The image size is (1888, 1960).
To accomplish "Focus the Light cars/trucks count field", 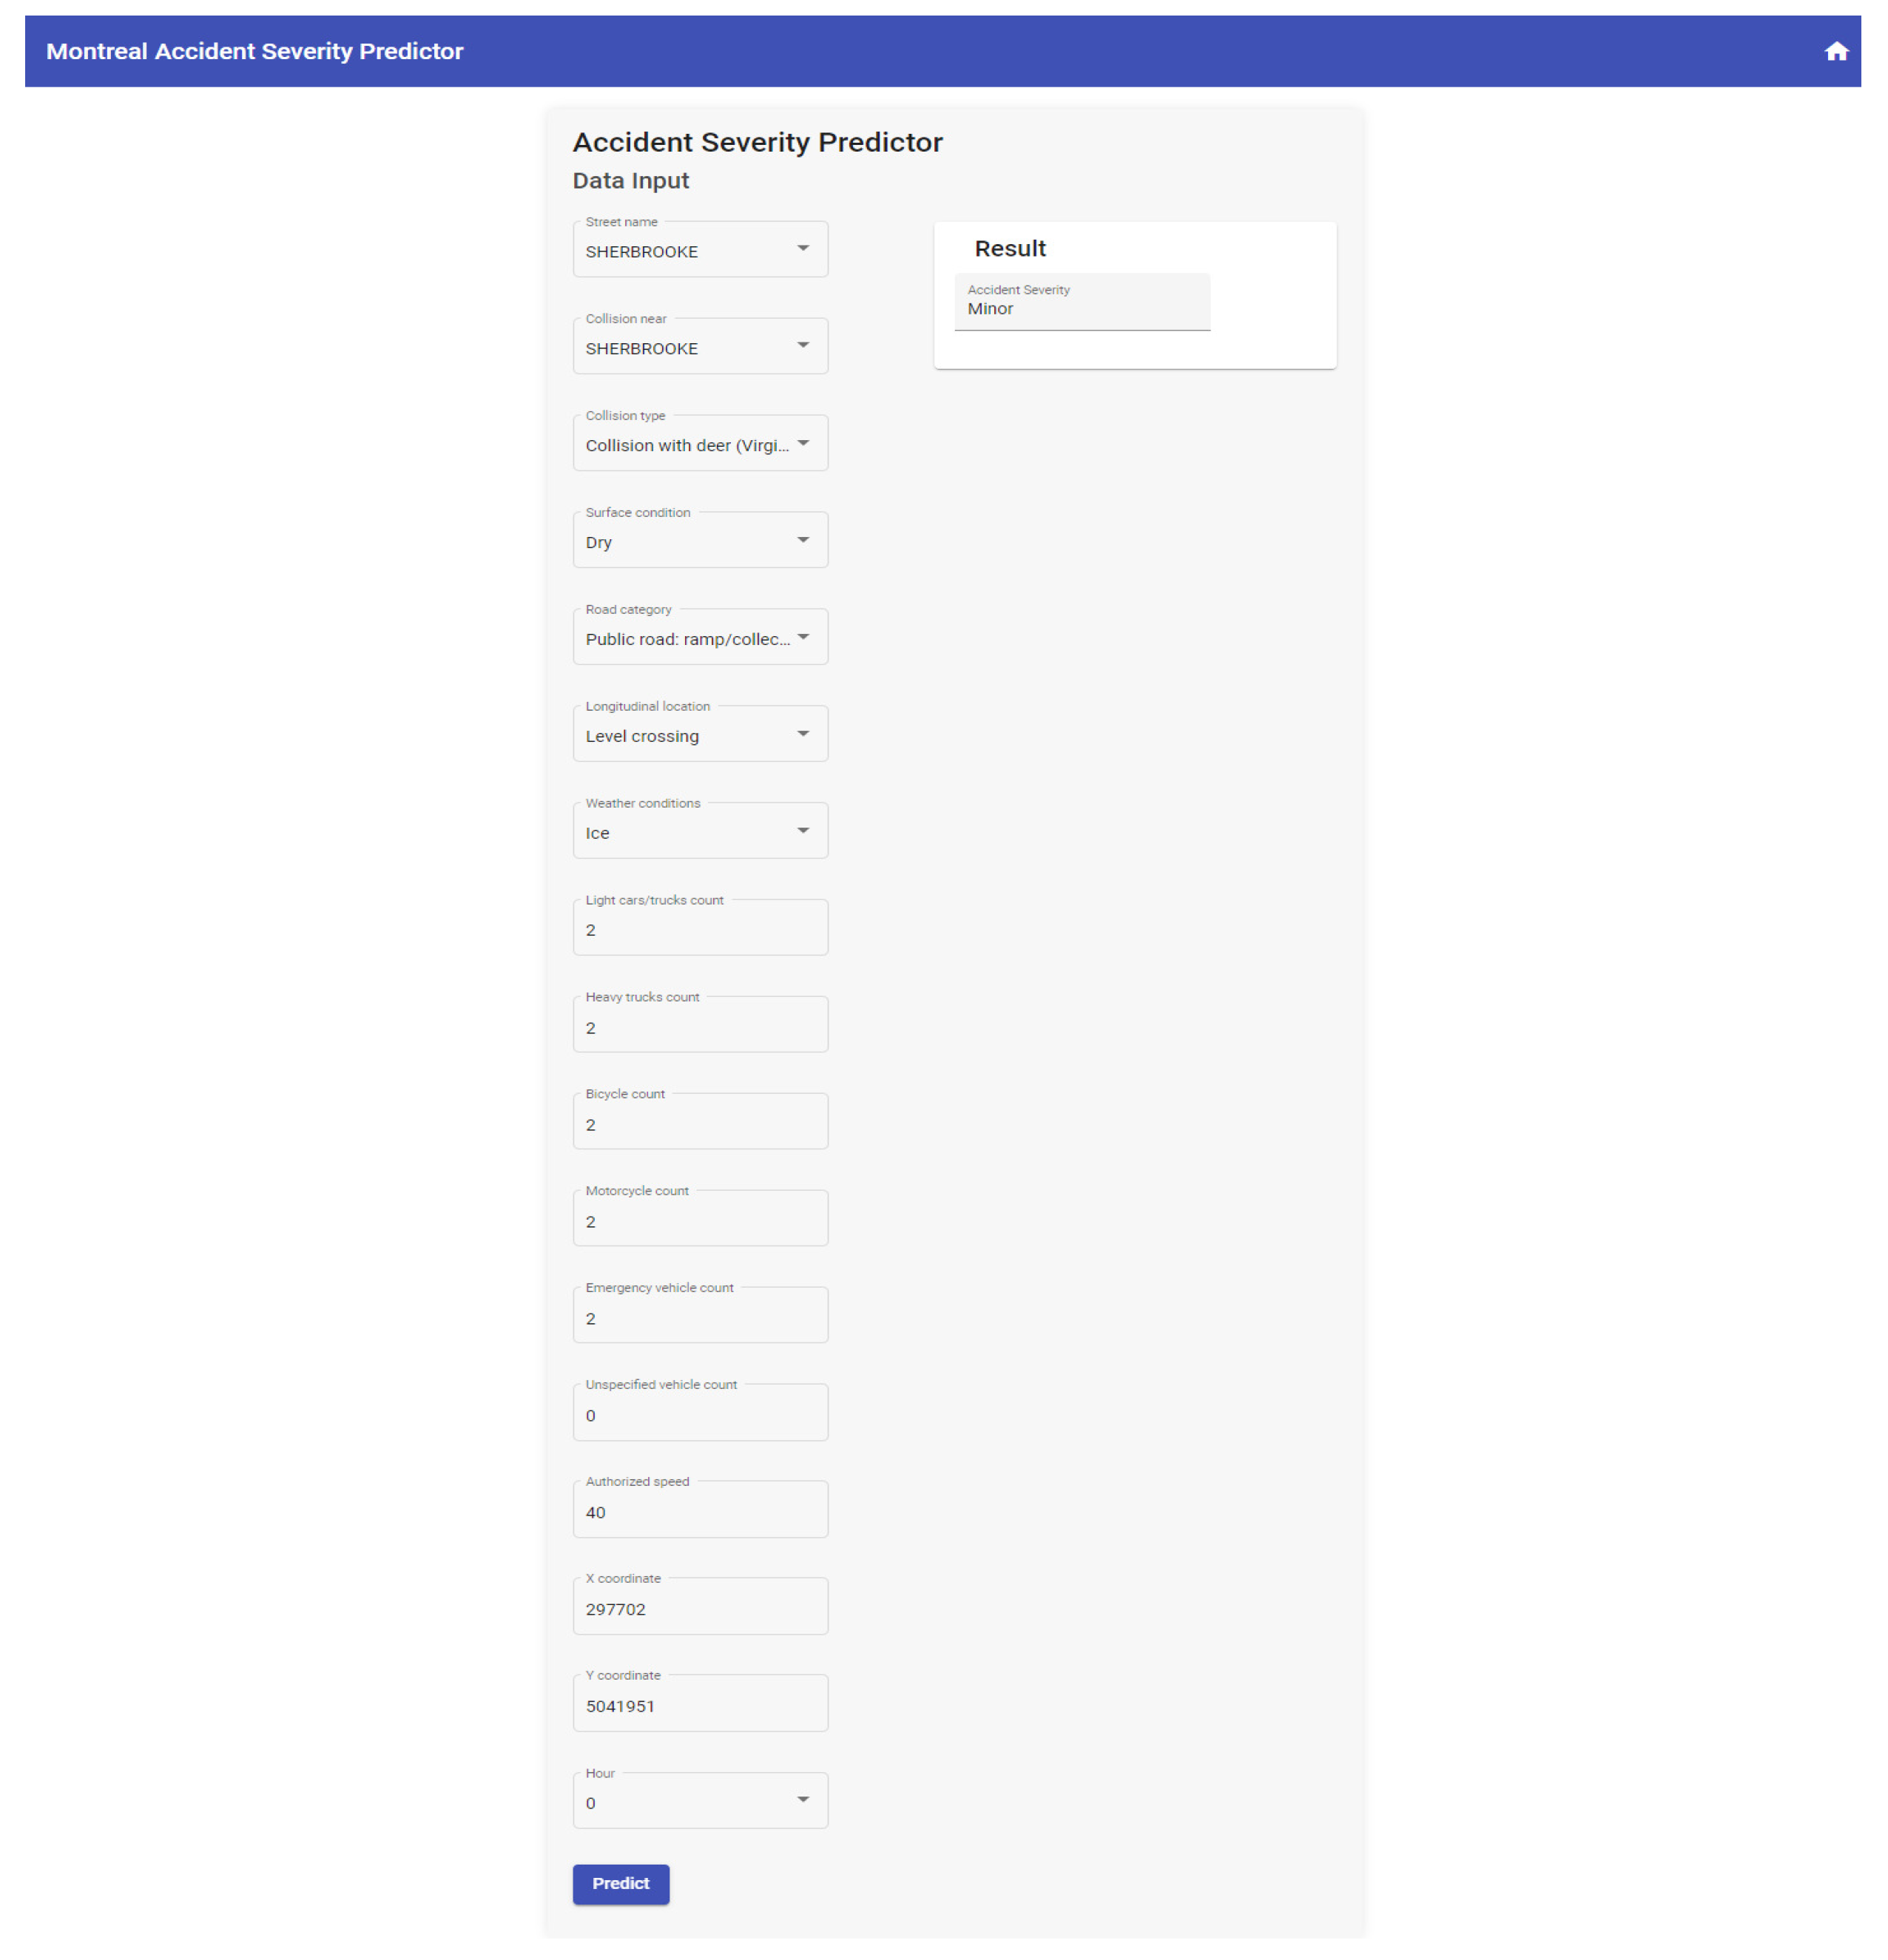I will tap(700, 929).
